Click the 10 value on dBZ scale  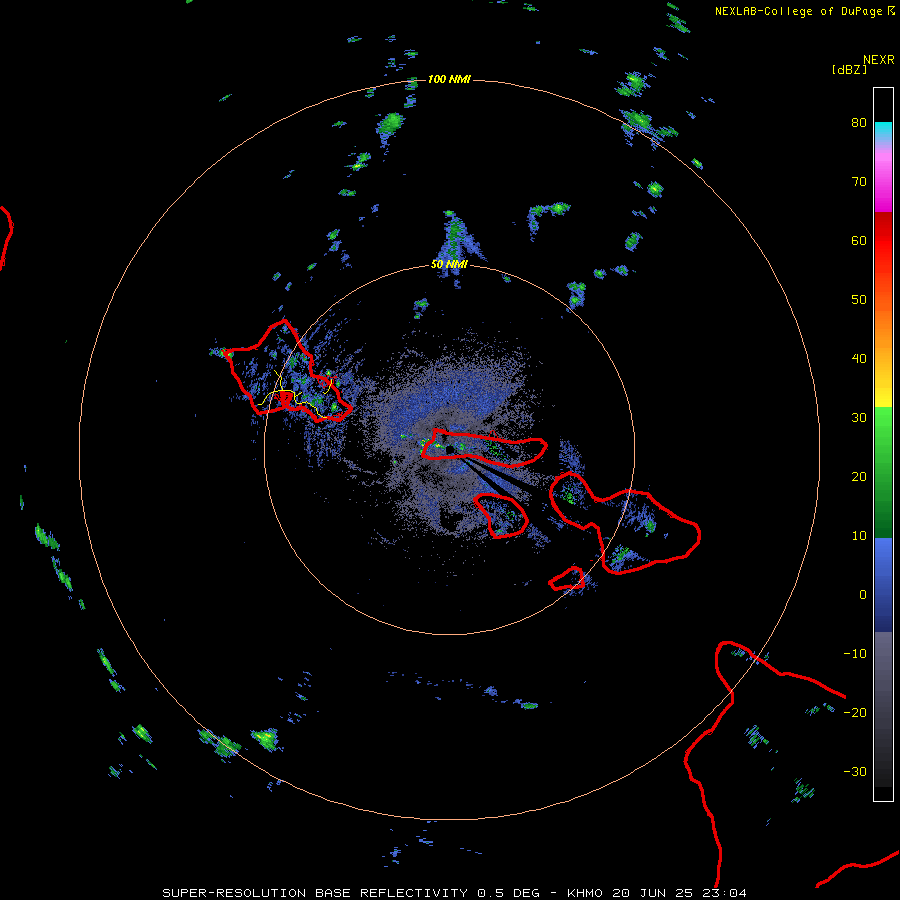pos(859,536)
